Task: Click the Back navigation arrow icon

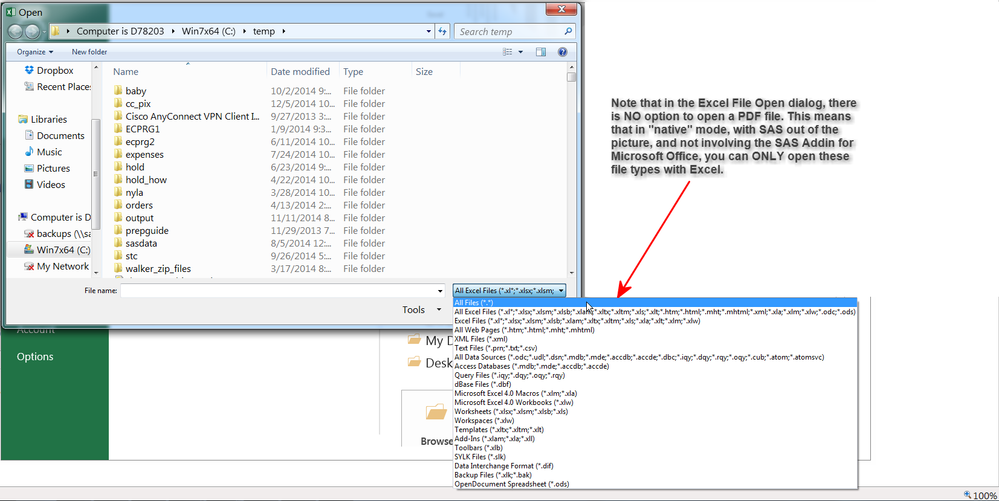Action: (15, 31)
